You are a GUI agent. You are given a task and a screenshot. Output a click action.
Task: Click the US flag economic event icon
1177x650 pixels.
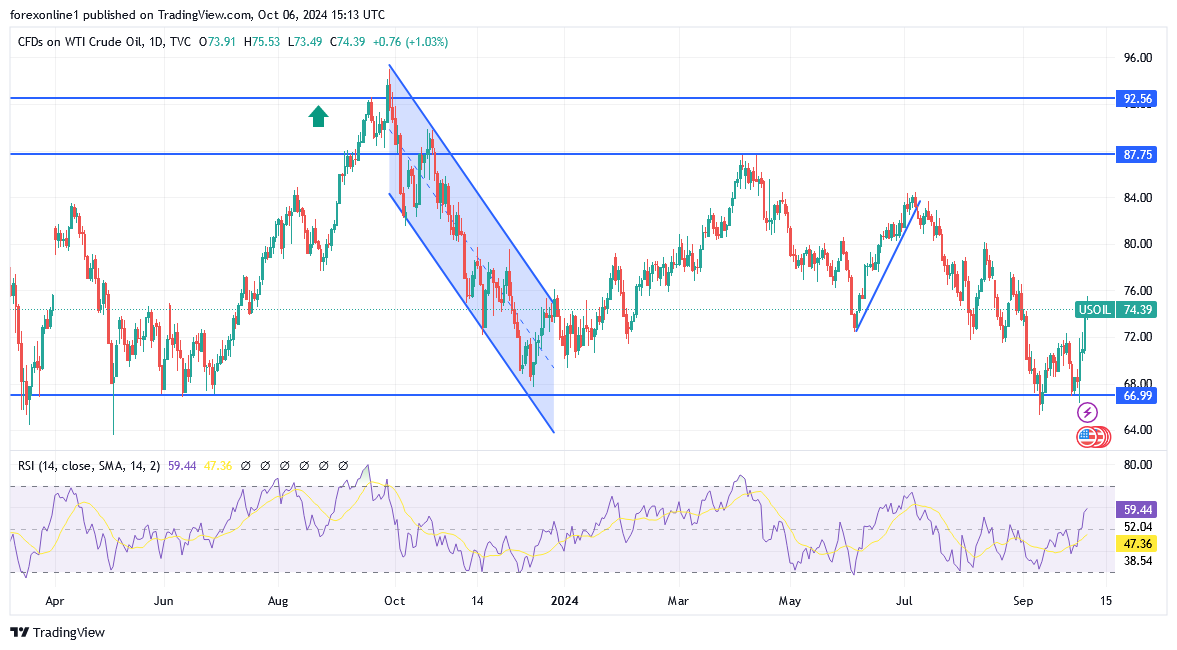tap(1086, 437)
